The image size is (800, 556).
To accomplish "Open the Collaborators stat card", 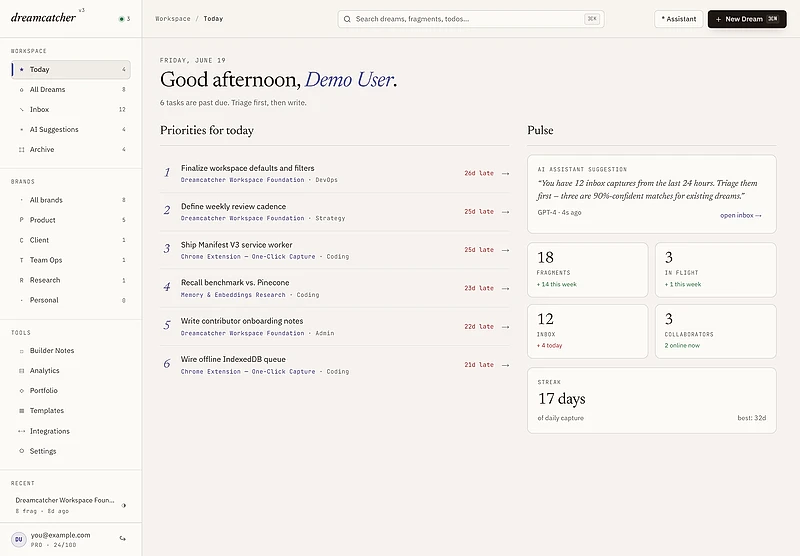I will point(716,332).
